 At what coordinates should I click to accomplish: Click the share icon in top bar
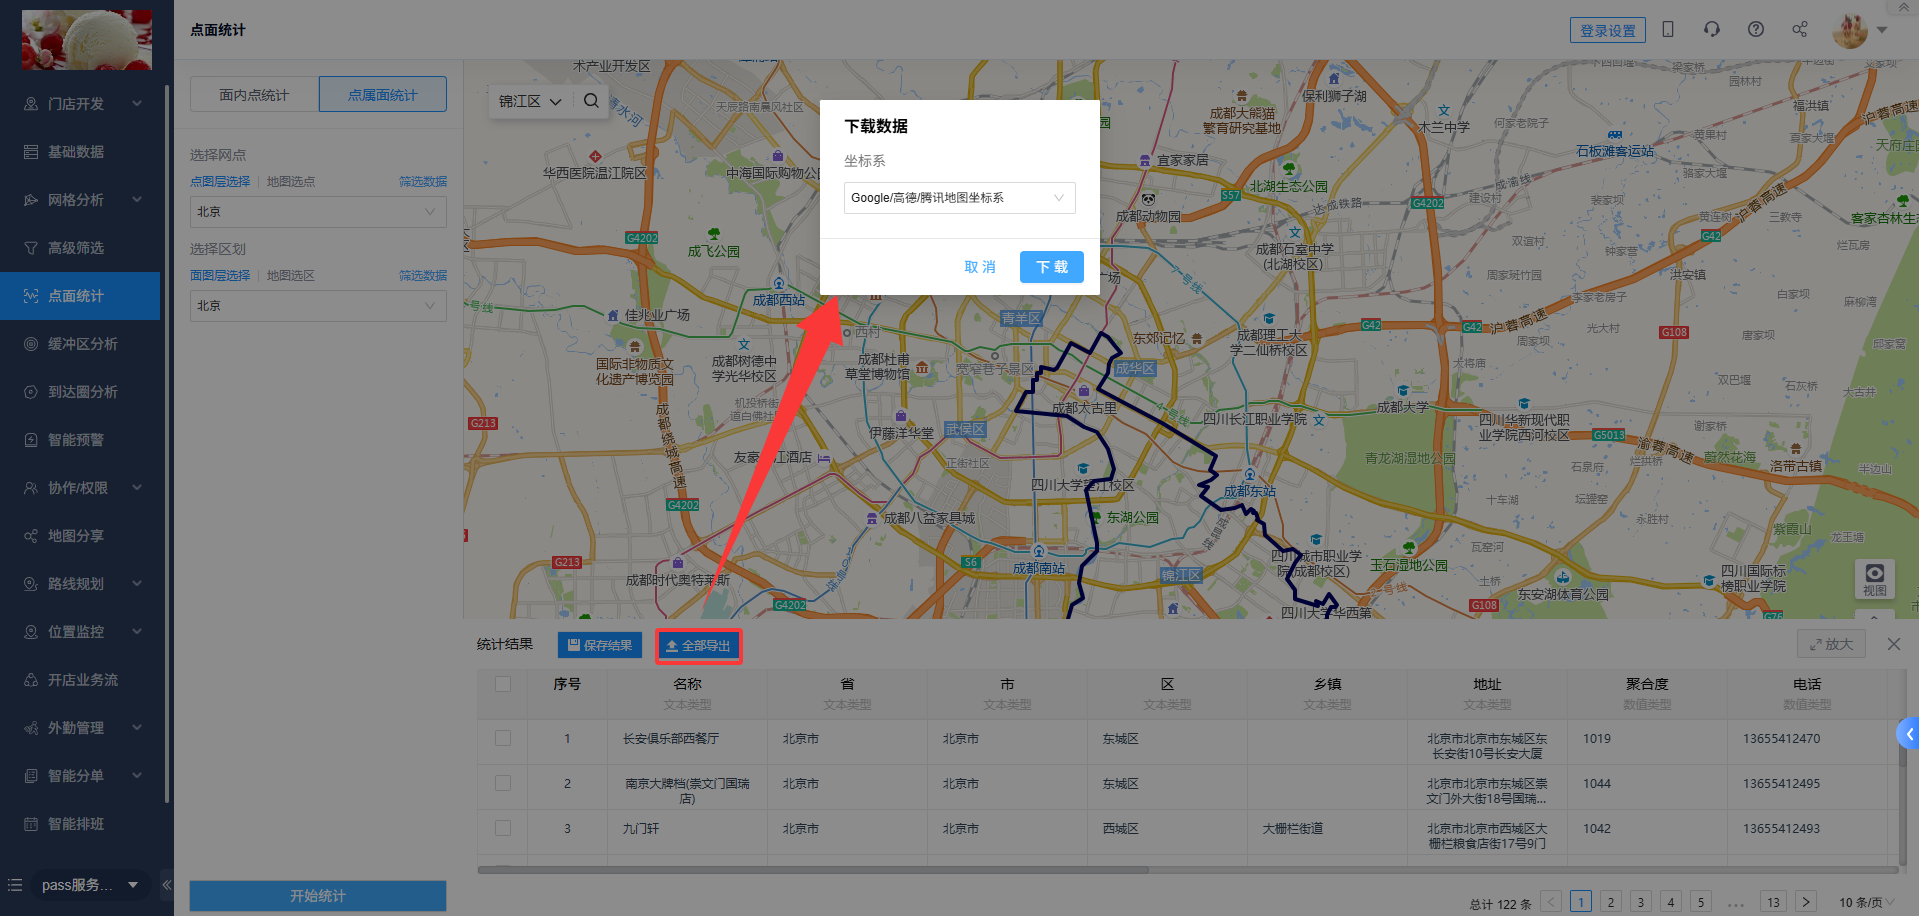tap(1799, 29)
